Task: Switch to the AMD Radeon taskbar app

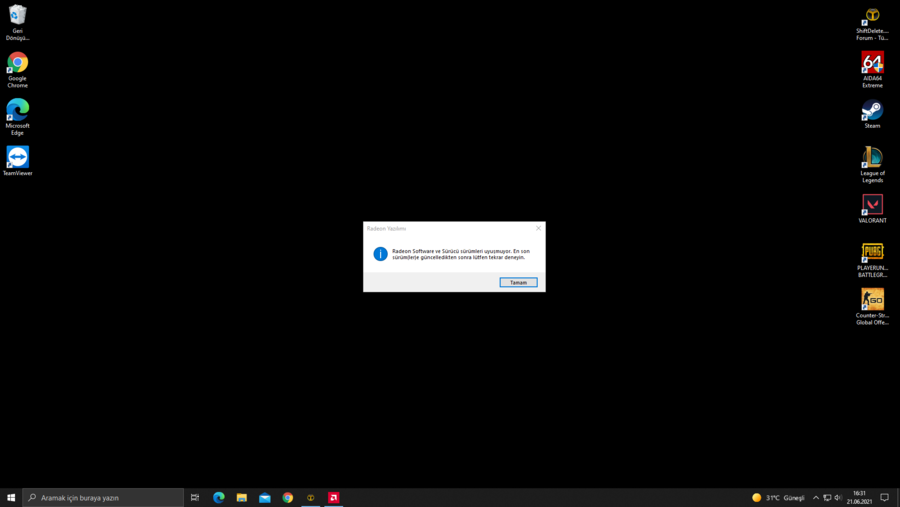Action: click(x=333, y=497)
